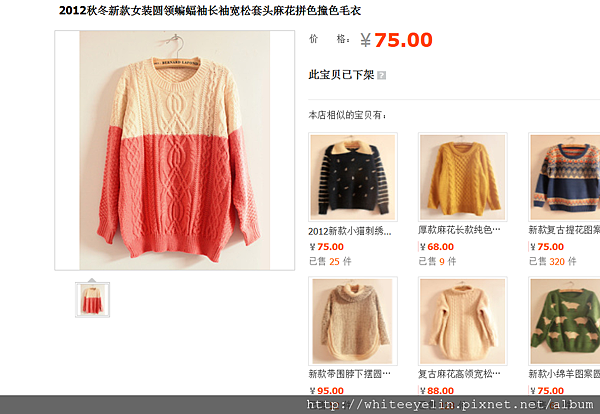Open the main red and cream sweater image
The image size is (600, 414).
[174, 150]
